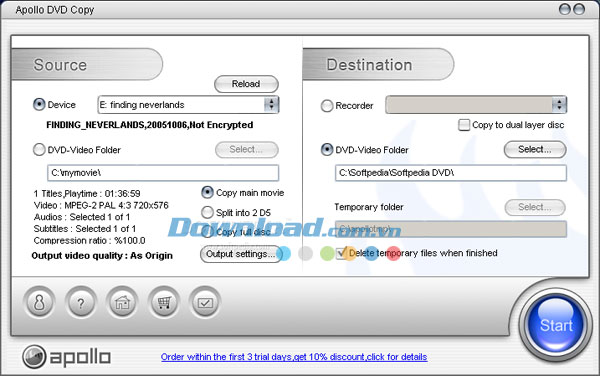Open Output settings dialog
600x376 pixels.
(241, 254)
